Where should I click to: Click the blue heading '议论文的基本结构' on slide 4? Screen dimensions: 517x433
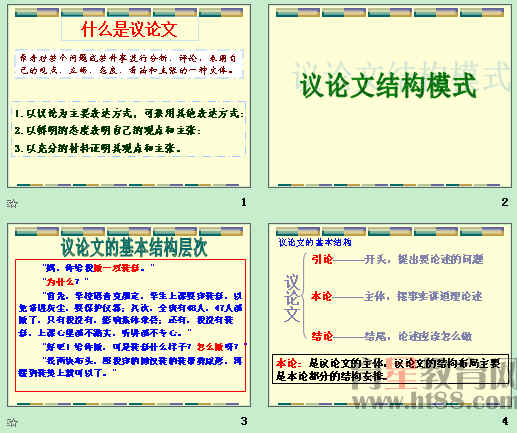click(x=315, y=242)
